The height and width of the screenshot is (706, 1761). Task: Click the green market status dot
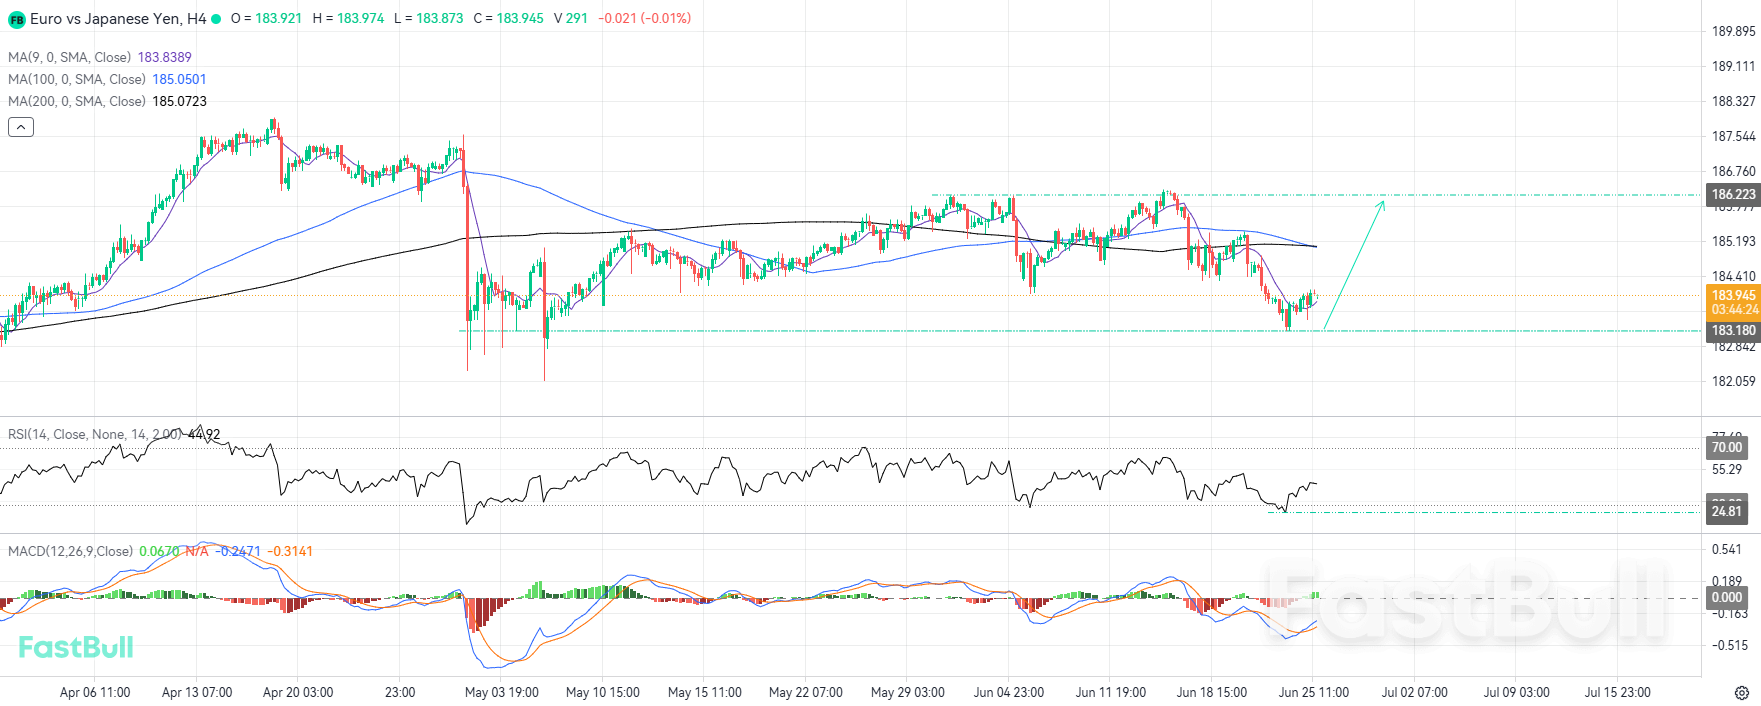click(216, 19)
